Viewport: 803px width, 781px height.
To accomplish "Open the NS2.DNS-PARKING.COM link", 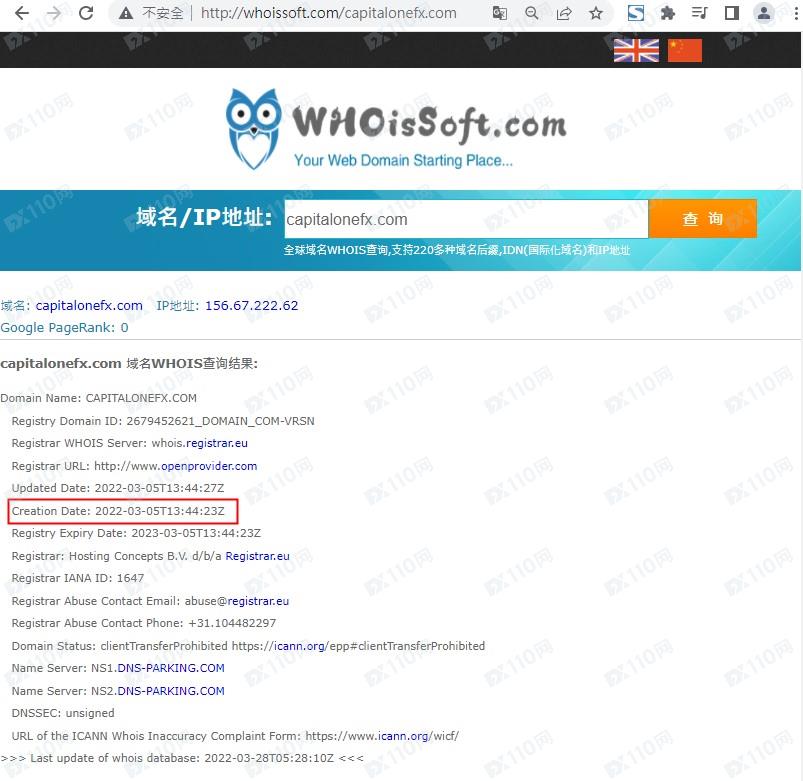I will [x=171, y=691].
